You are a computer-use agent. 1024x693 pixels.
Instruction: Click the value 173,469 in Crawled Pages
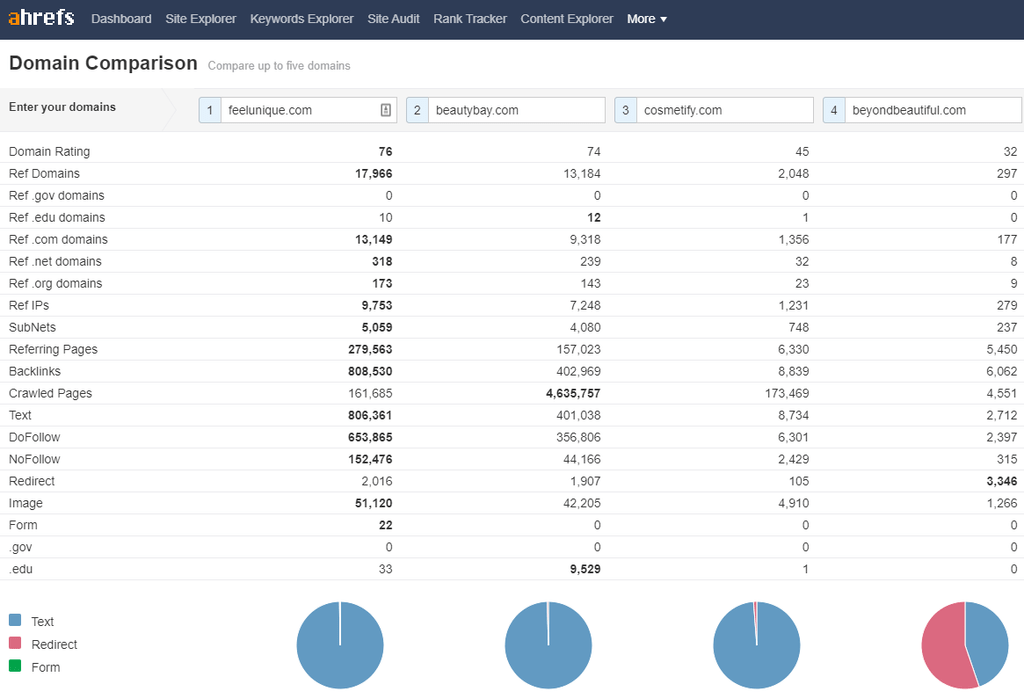click(x=787, y=393)
